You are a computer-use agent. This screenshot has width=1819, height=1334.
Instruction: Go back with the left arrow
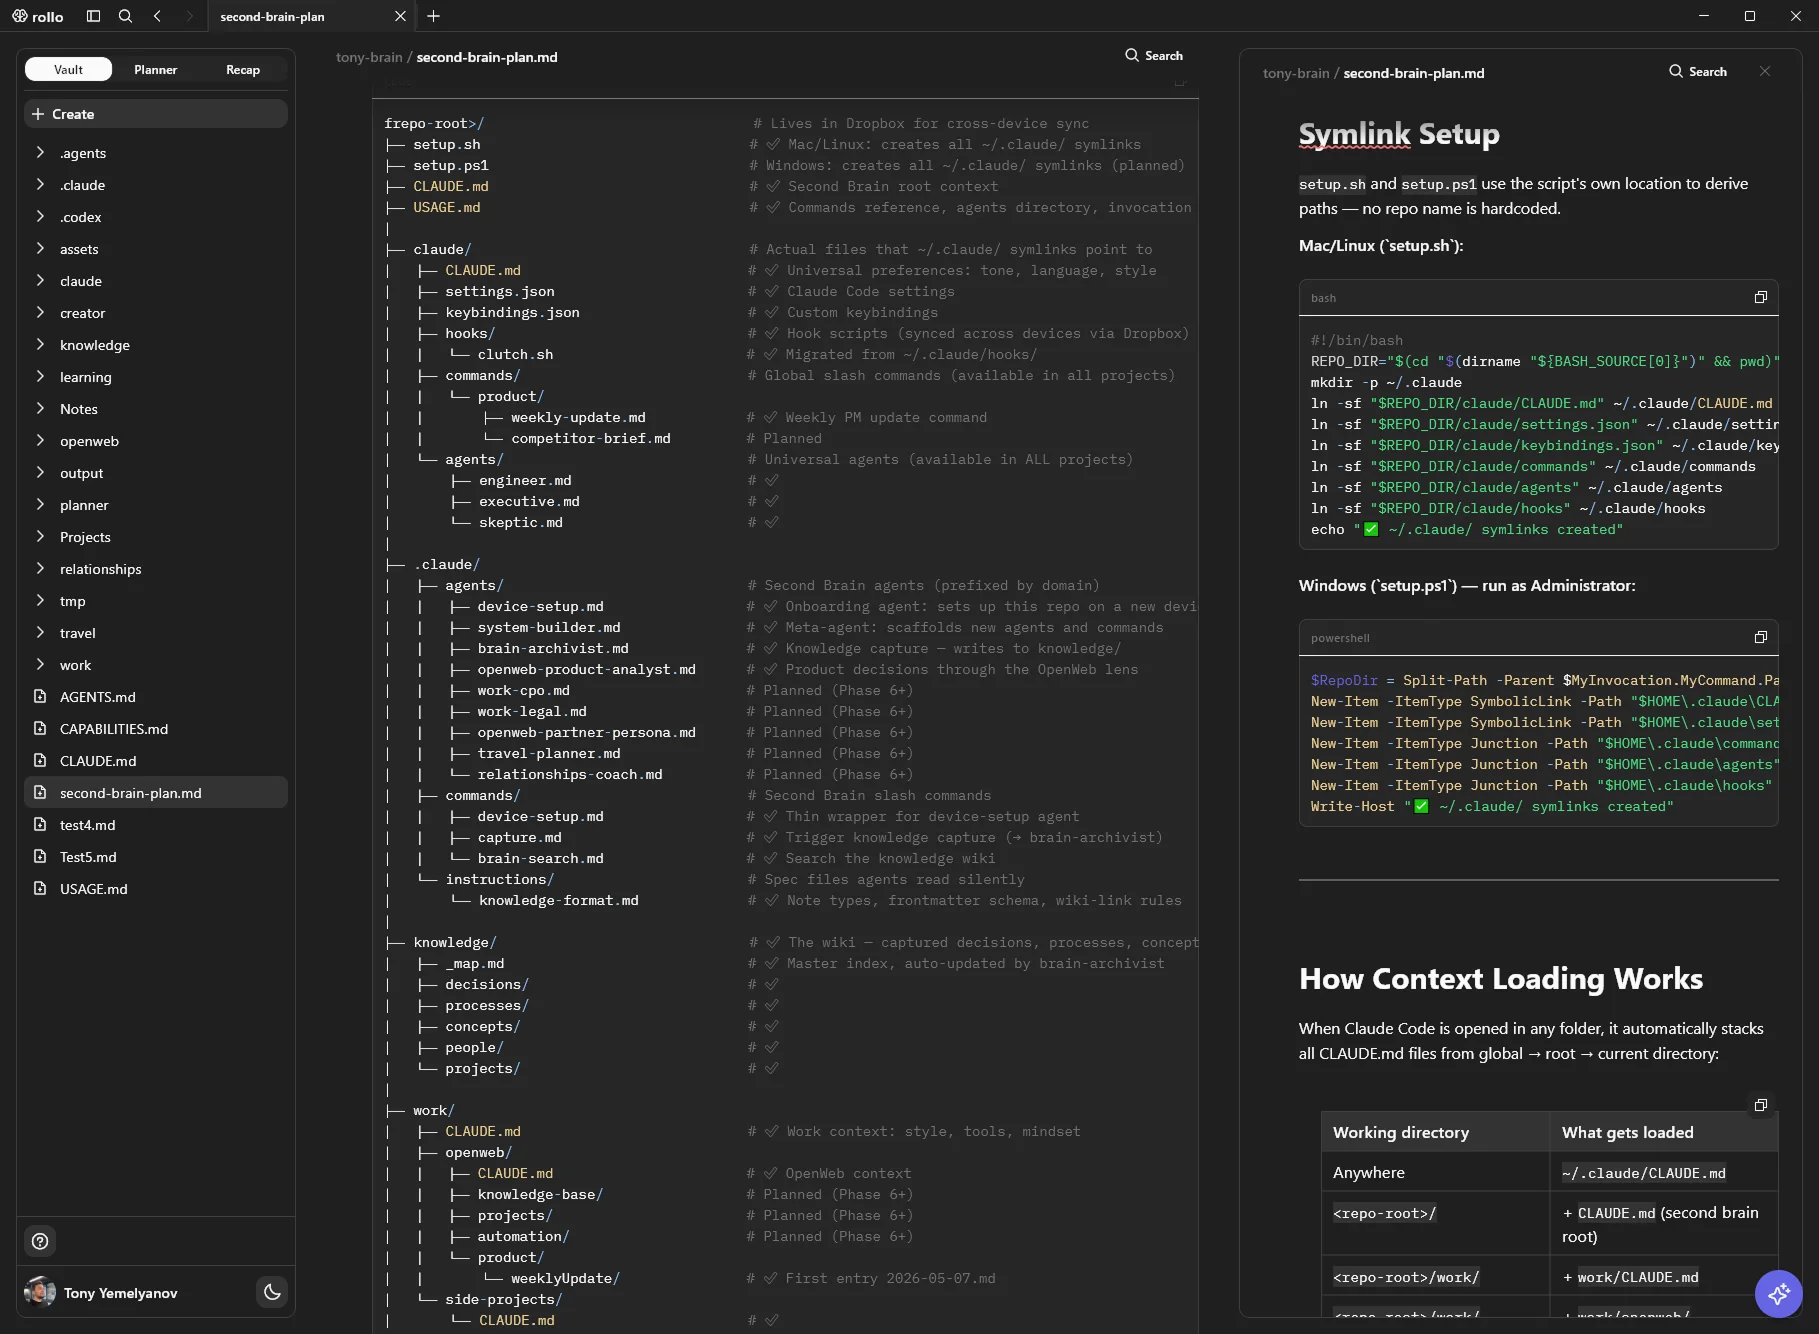click(x=157, y=16)
